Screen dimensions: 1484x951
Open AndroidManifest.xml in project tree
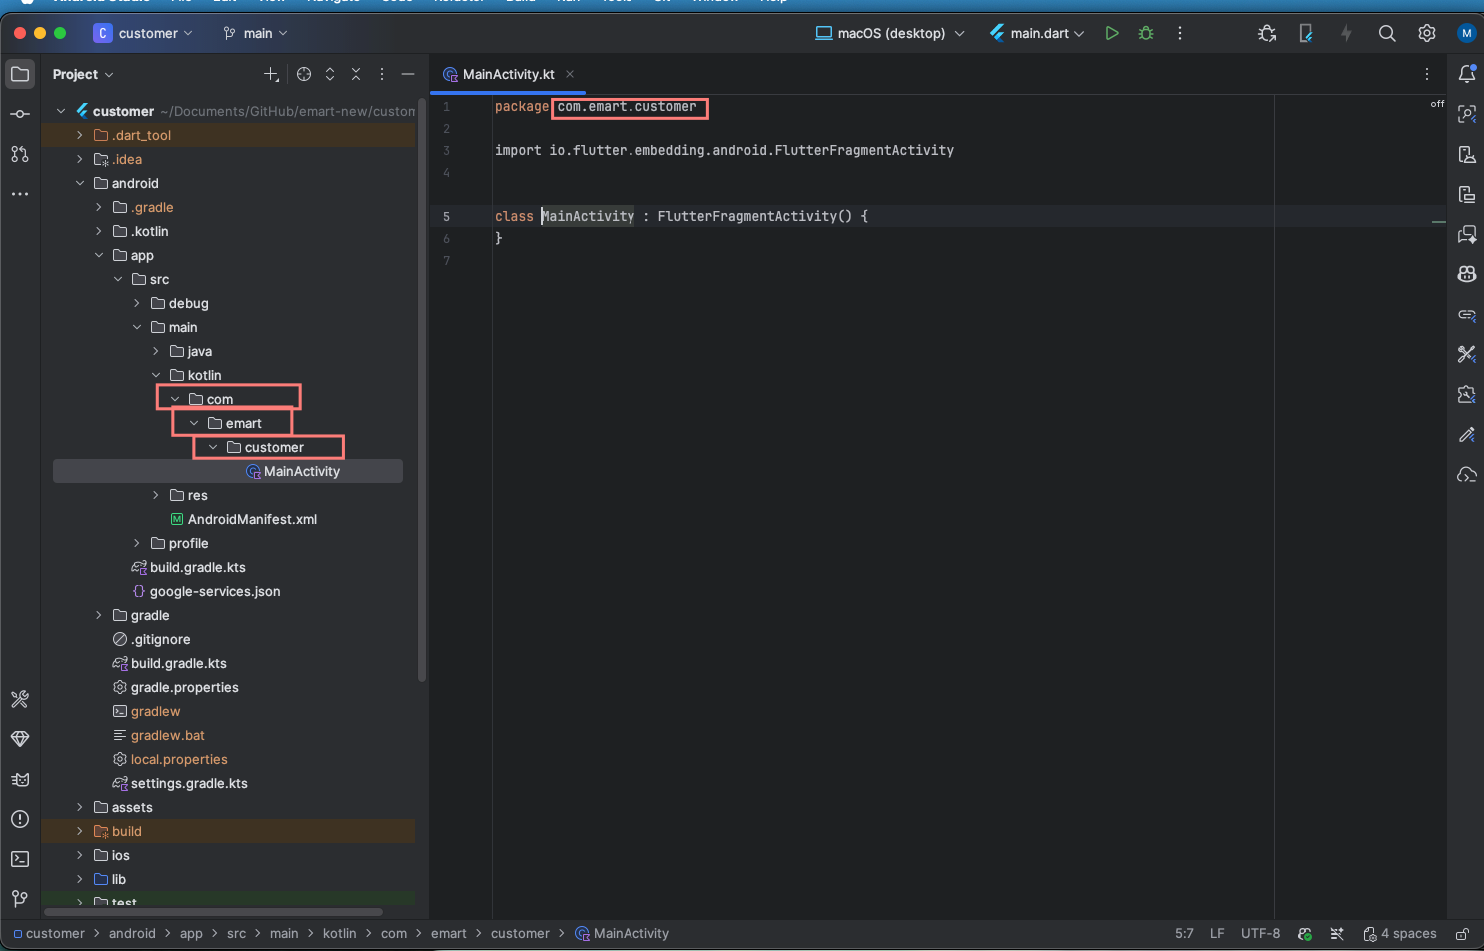click(x=252, y=519)
